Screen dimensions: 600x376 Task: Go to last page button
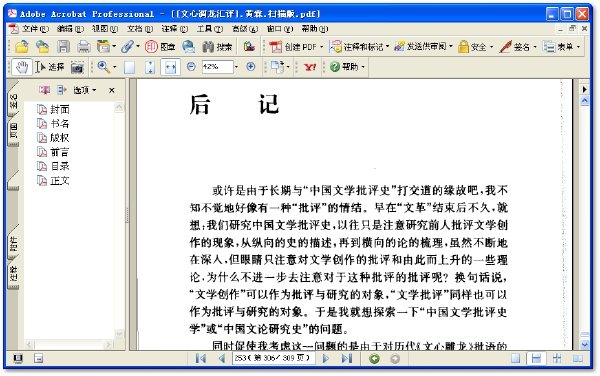(347, 358)
